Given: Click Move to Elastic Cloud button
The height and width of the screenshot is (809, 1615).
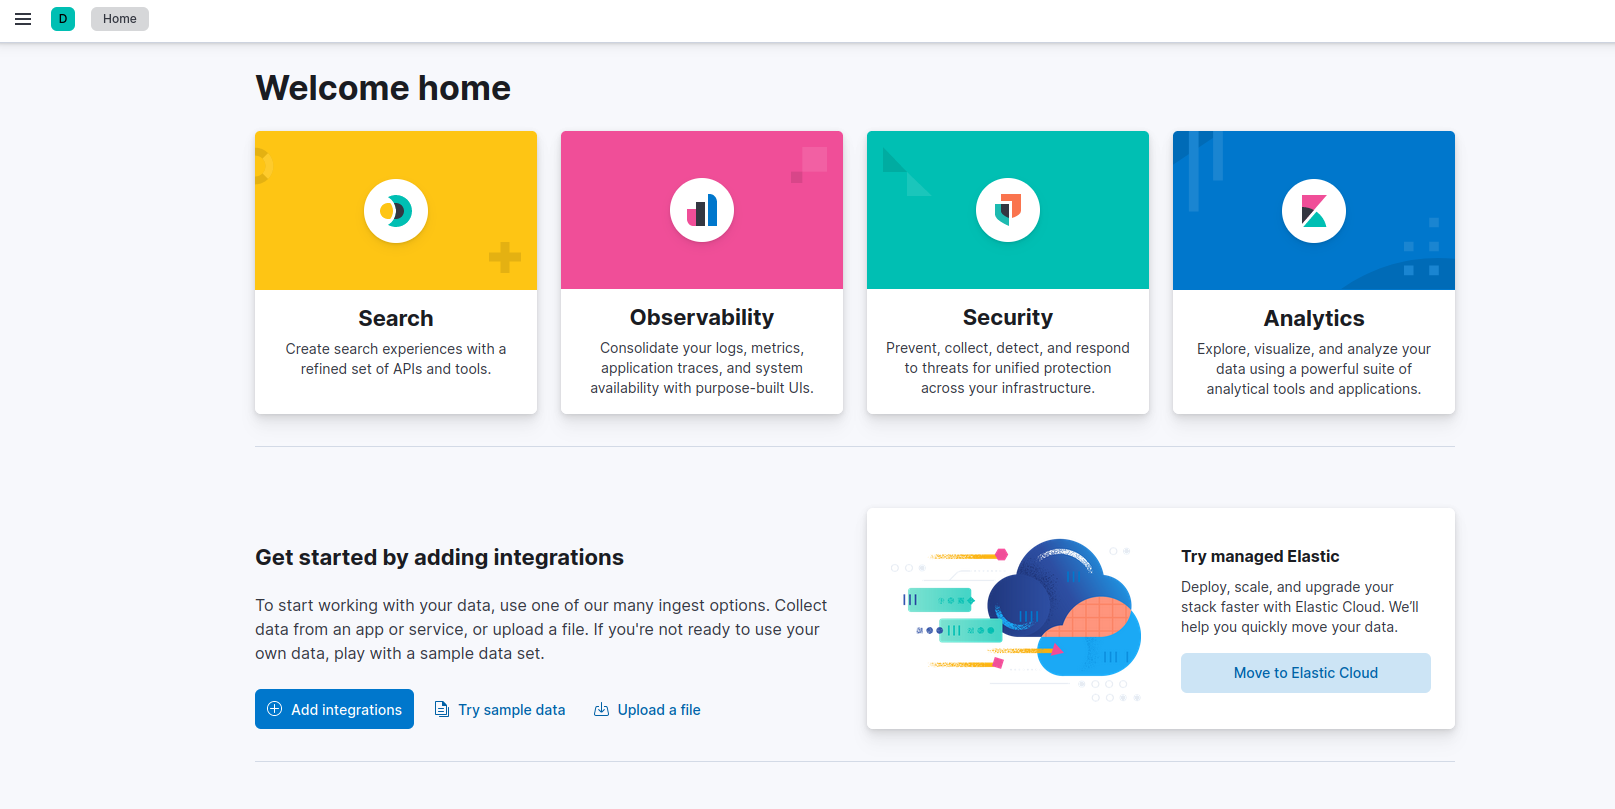Looking at the screenshot, I should pyautogui.click(x=1306, y=673).
